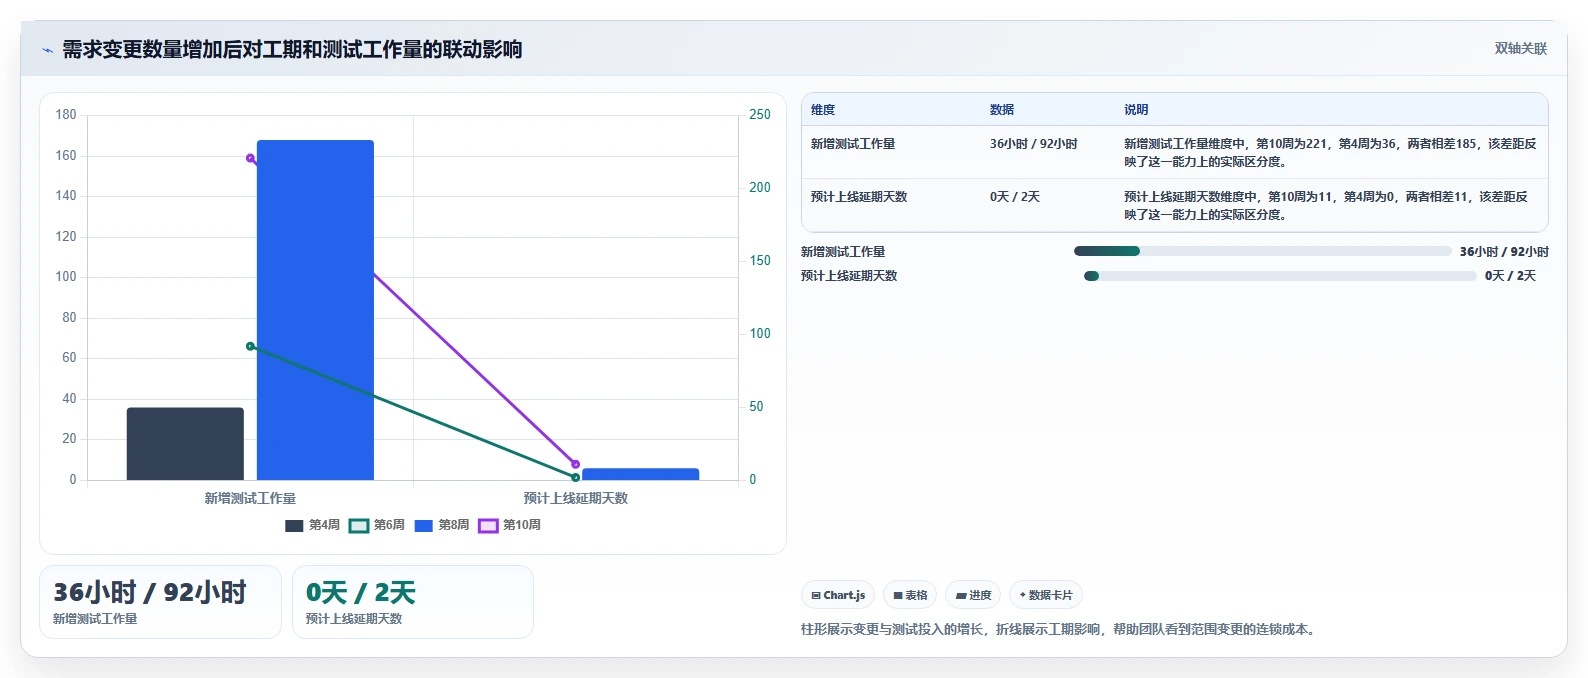
Task: Click the 180 tick on the left axis
Action: (66, 115)
